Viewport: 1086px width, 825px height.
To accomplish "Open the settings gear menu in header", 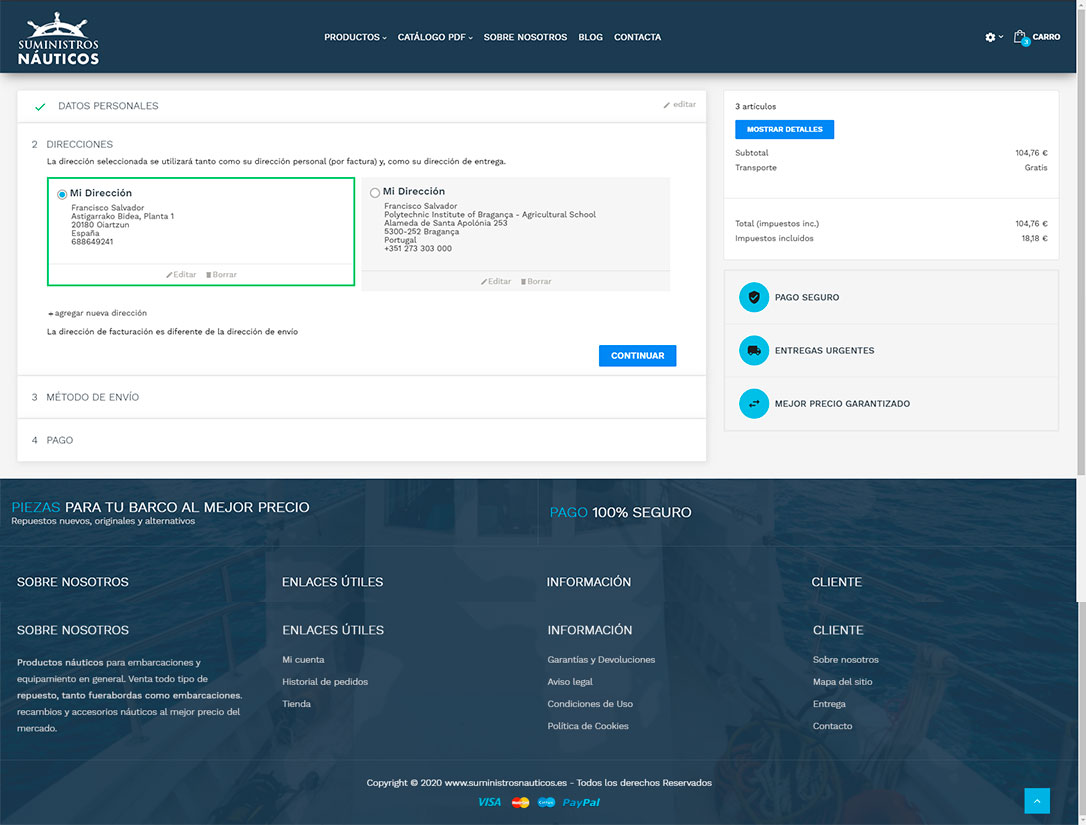I will pos(990,37).
